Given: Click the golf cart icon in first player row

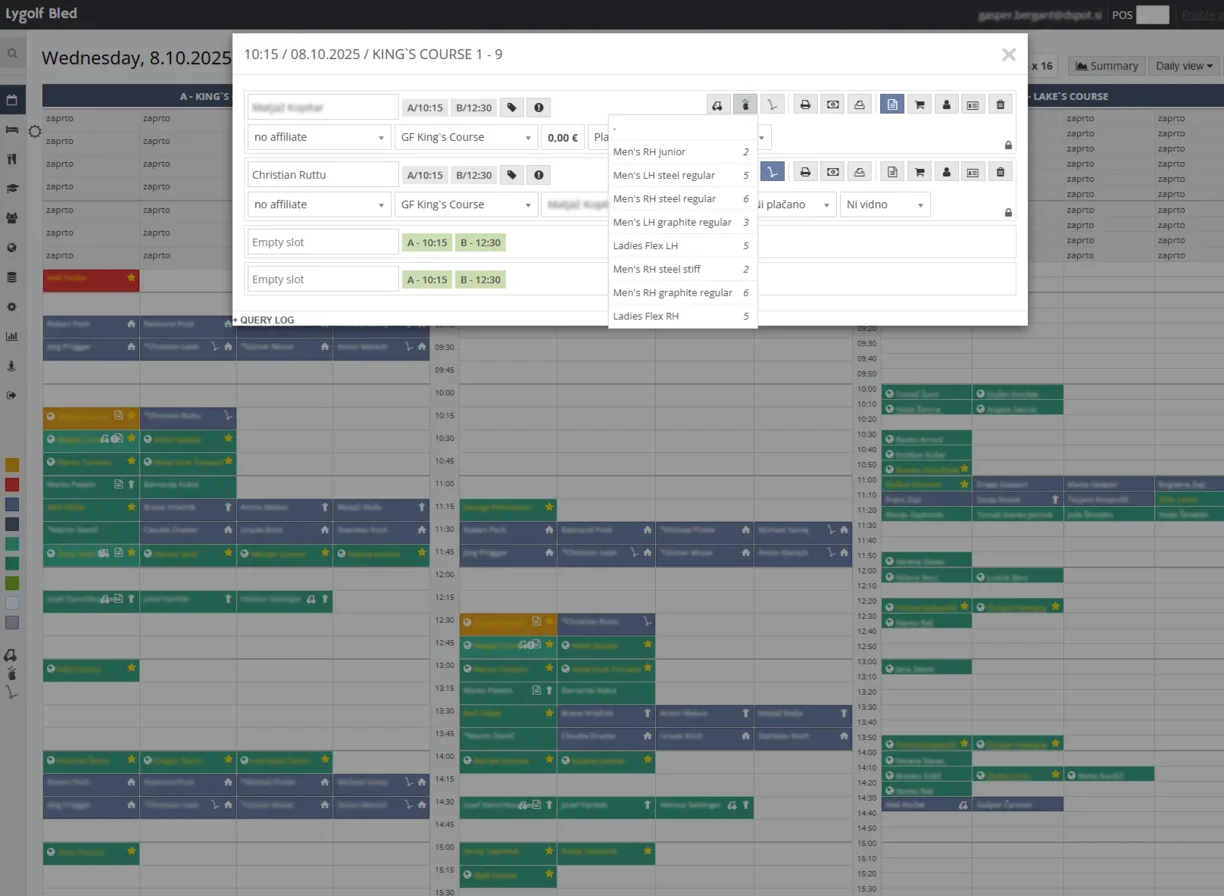Looking at the screenshot, I should tap(717, 104).
